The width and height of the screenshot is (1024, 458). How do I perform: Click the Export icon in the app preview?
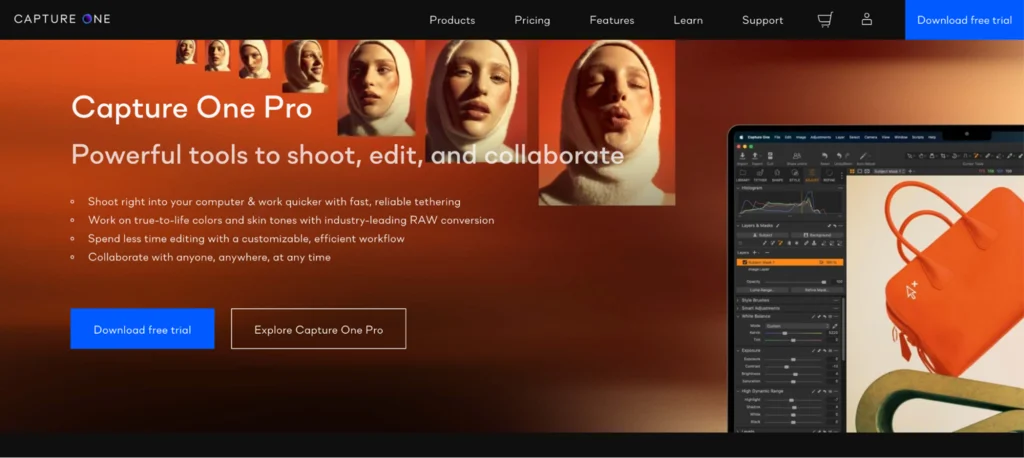pos(755,155)
